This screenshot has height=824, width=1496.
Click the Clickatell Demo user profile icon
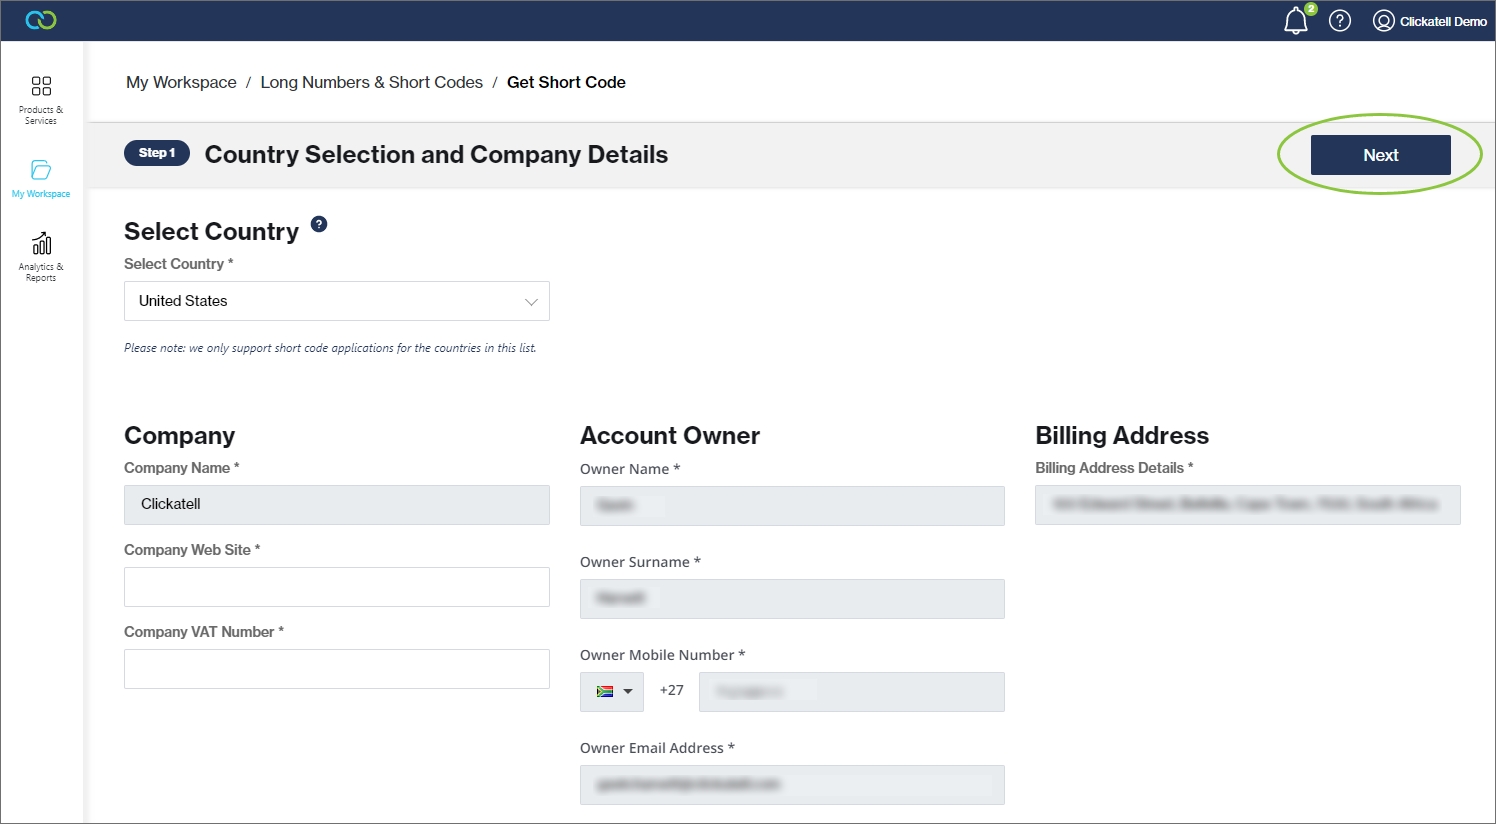[x=1384, y=21]
